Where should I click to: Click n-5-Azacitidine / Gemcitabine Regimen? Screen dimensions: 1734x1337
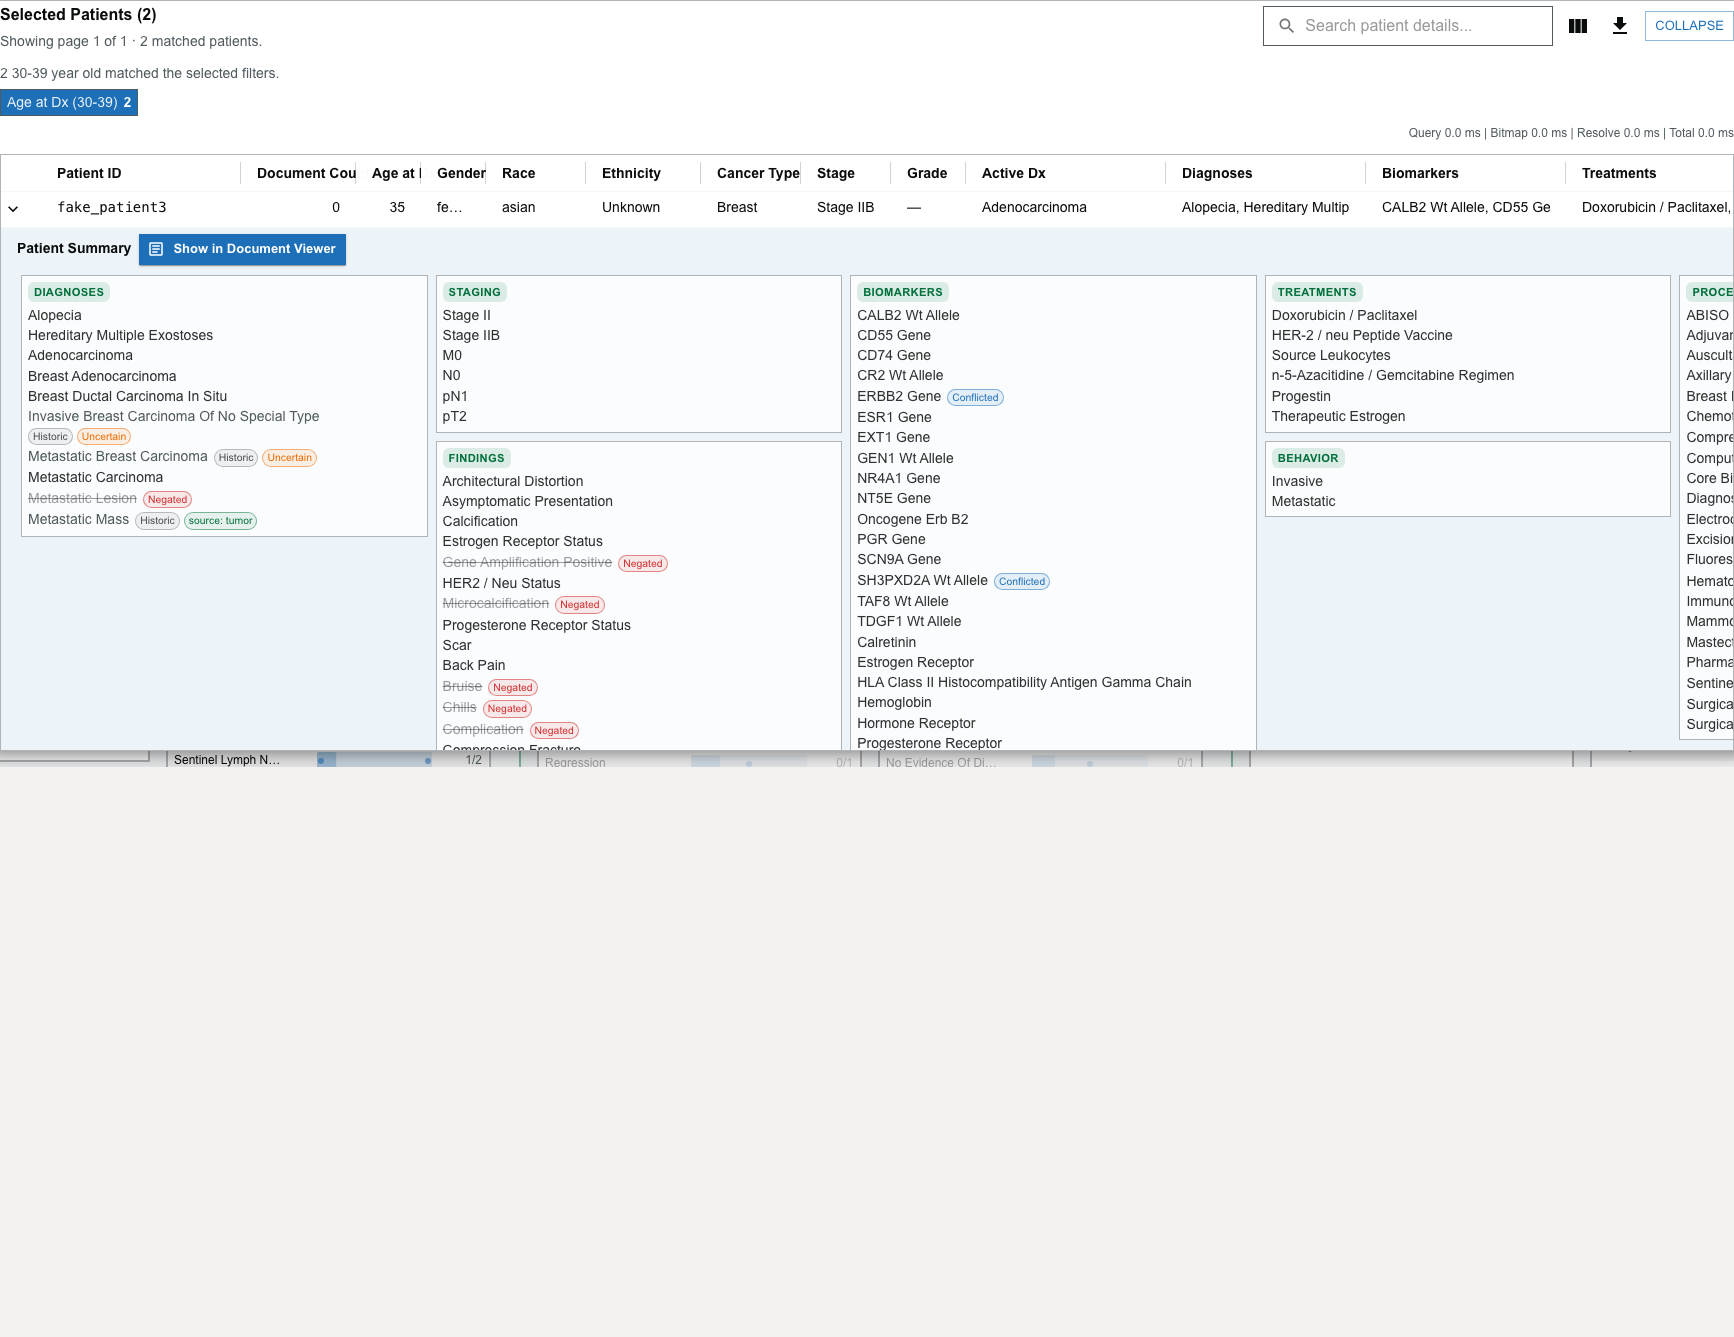click(x=1393, y=375)
